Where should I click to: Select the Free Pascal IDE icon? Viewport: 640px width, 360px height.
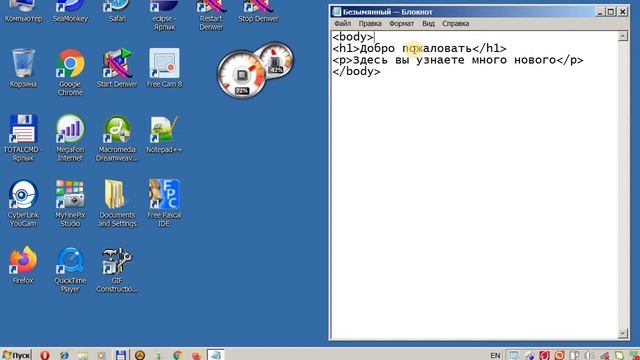coord(164,203)
